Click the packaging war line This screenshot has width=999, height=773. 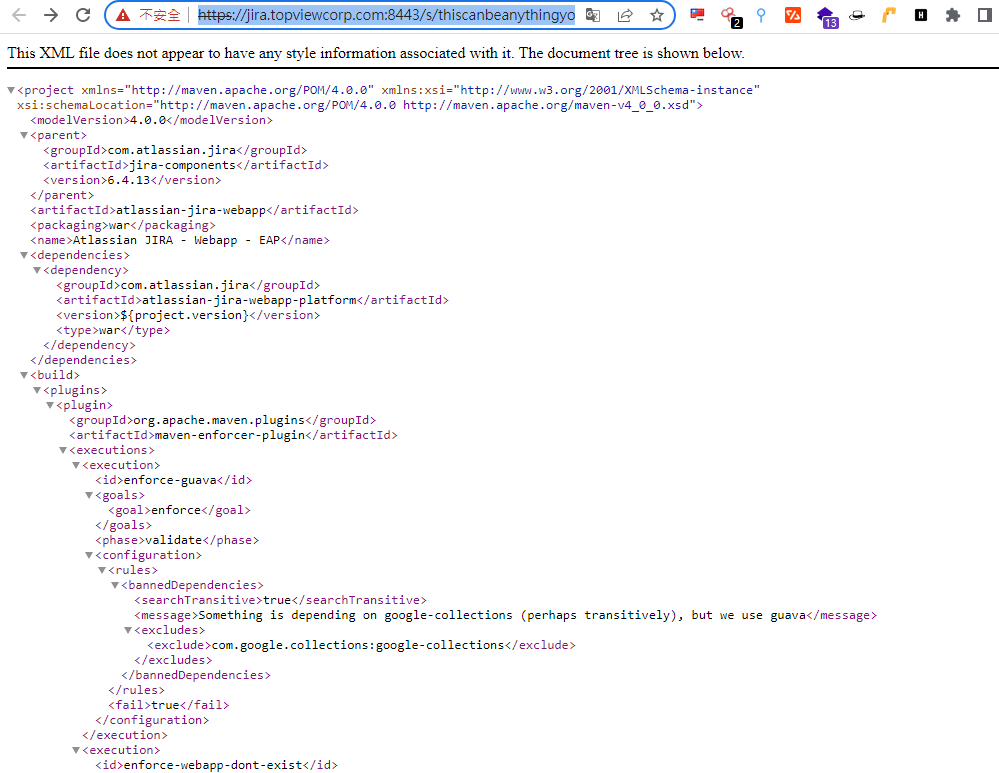pos(123,225)
